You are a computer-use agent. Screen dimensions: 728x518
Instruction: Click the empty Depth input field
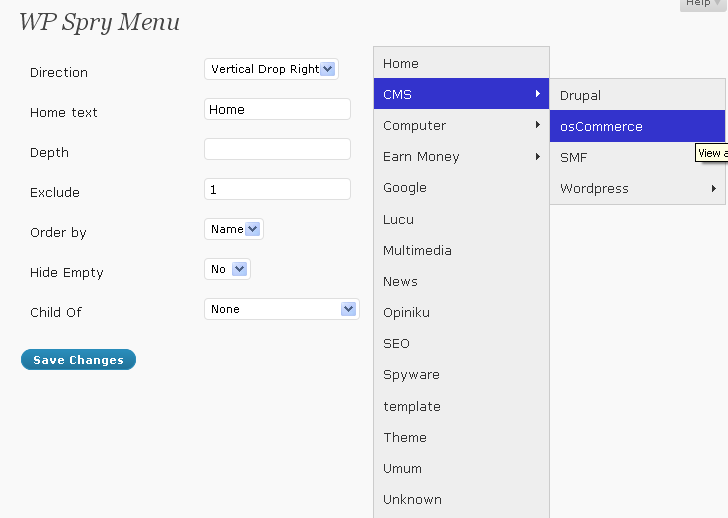pyautogui.click(x=277, y=149)
